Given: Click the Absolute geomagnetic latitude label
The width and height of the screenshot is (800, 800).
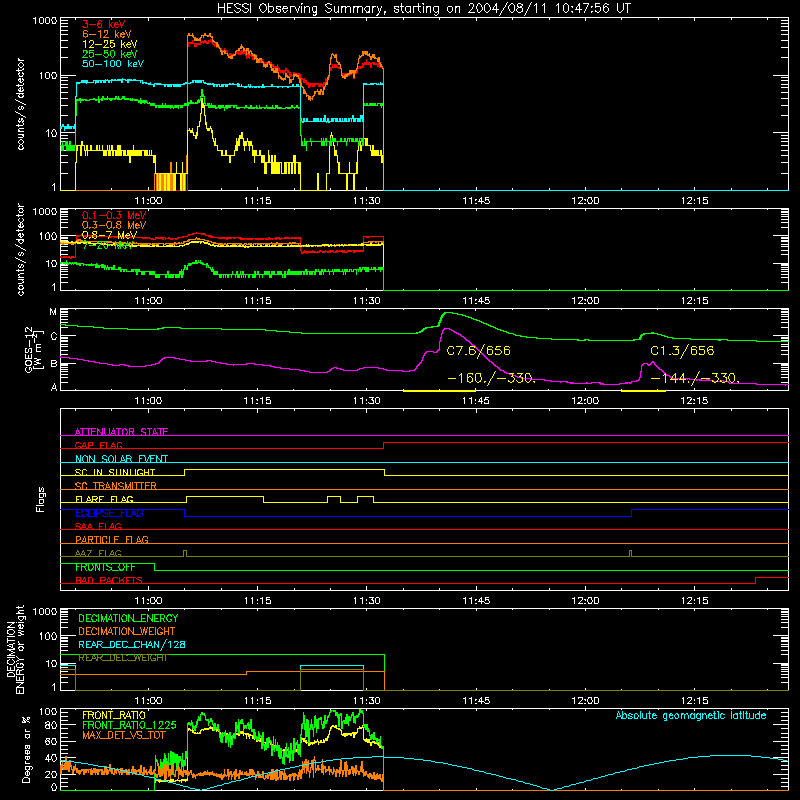Looking at the screenshot, I should (691, 715).
